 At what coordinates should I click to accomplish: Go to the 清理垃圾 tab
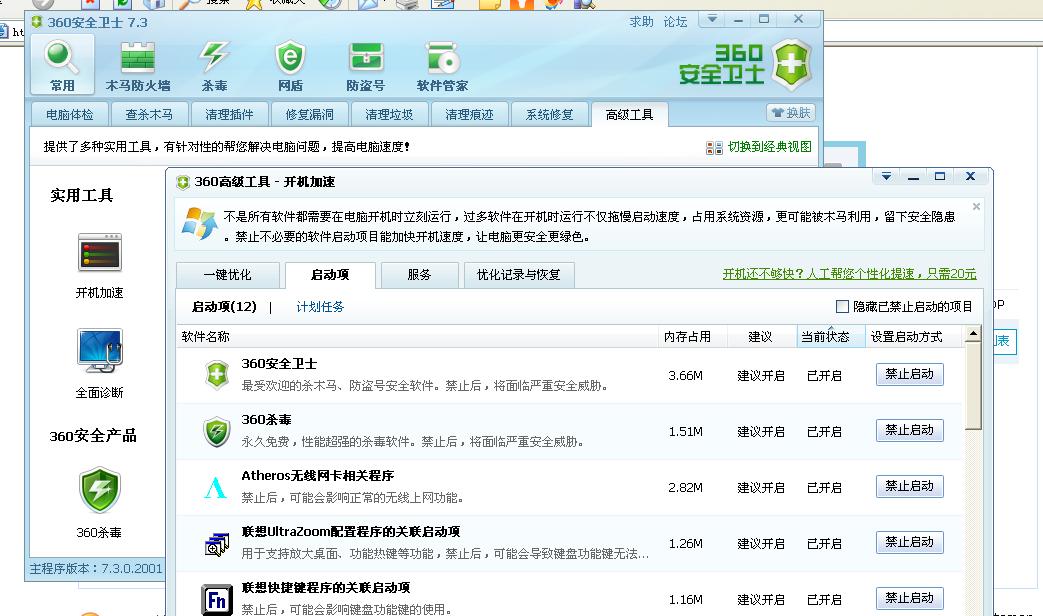pyautogui.click(x=389, y=114)
